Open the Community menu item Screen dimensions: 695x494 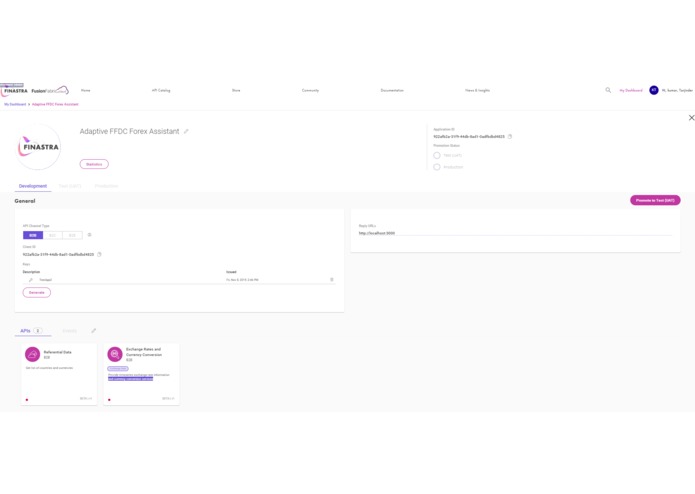click(310, 90)
